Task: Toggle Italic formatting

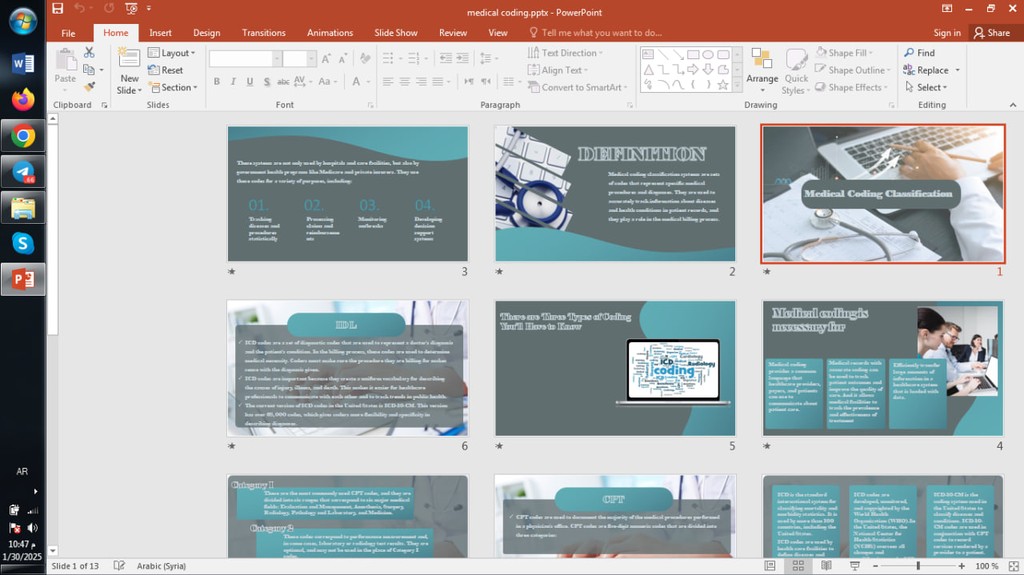Action: click(x=233, y=82)
